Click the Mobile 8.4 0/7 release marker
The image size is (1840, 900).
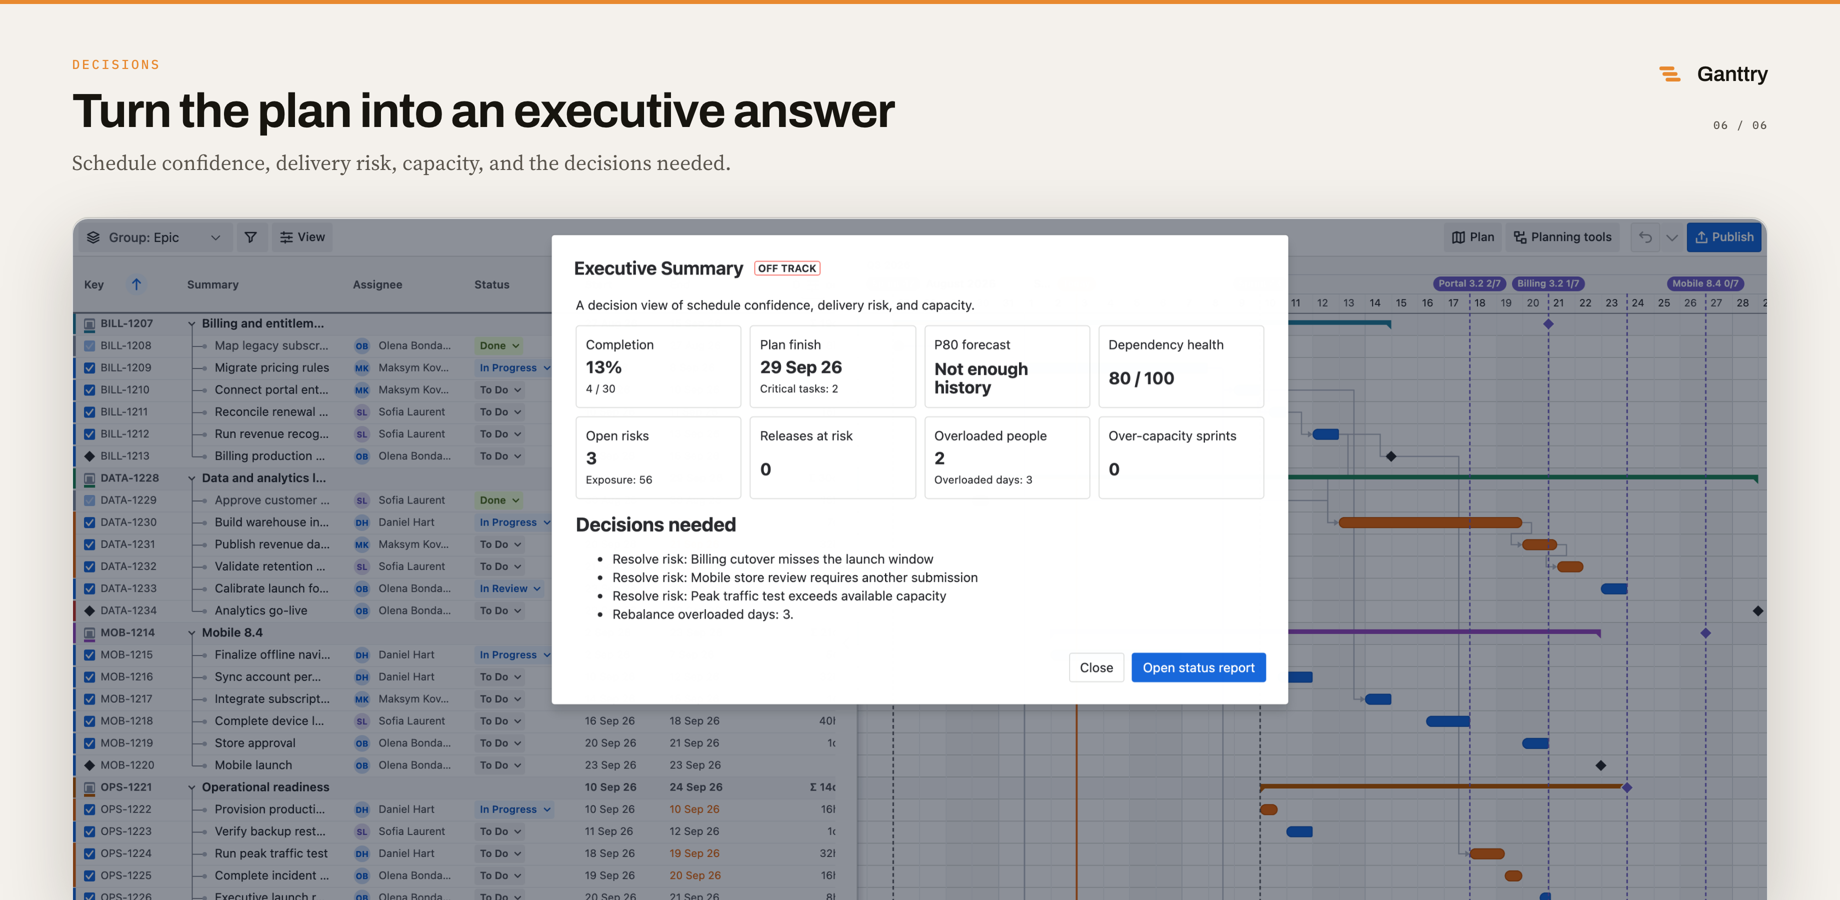(x=1705, y=284)
